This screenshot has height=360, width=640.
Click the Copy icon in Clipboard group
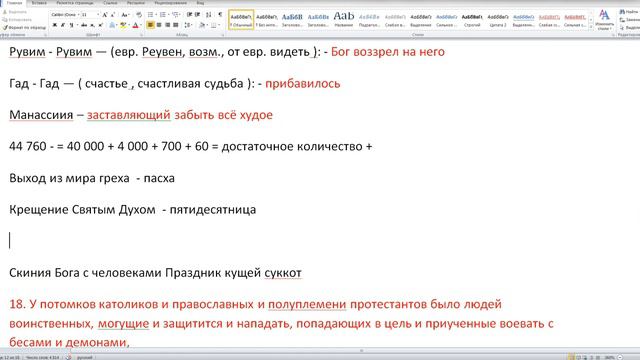pyautogui.click(x=5, y=20)
